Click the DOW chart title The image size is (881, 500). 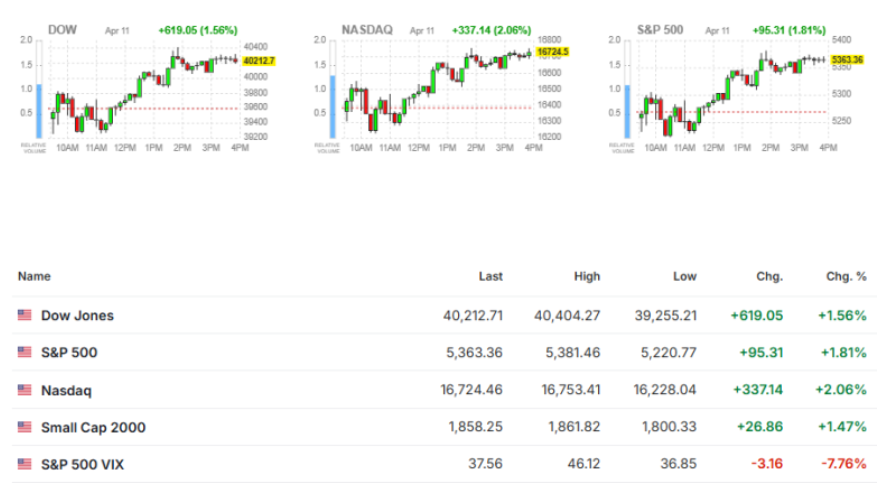coord(62,30)
